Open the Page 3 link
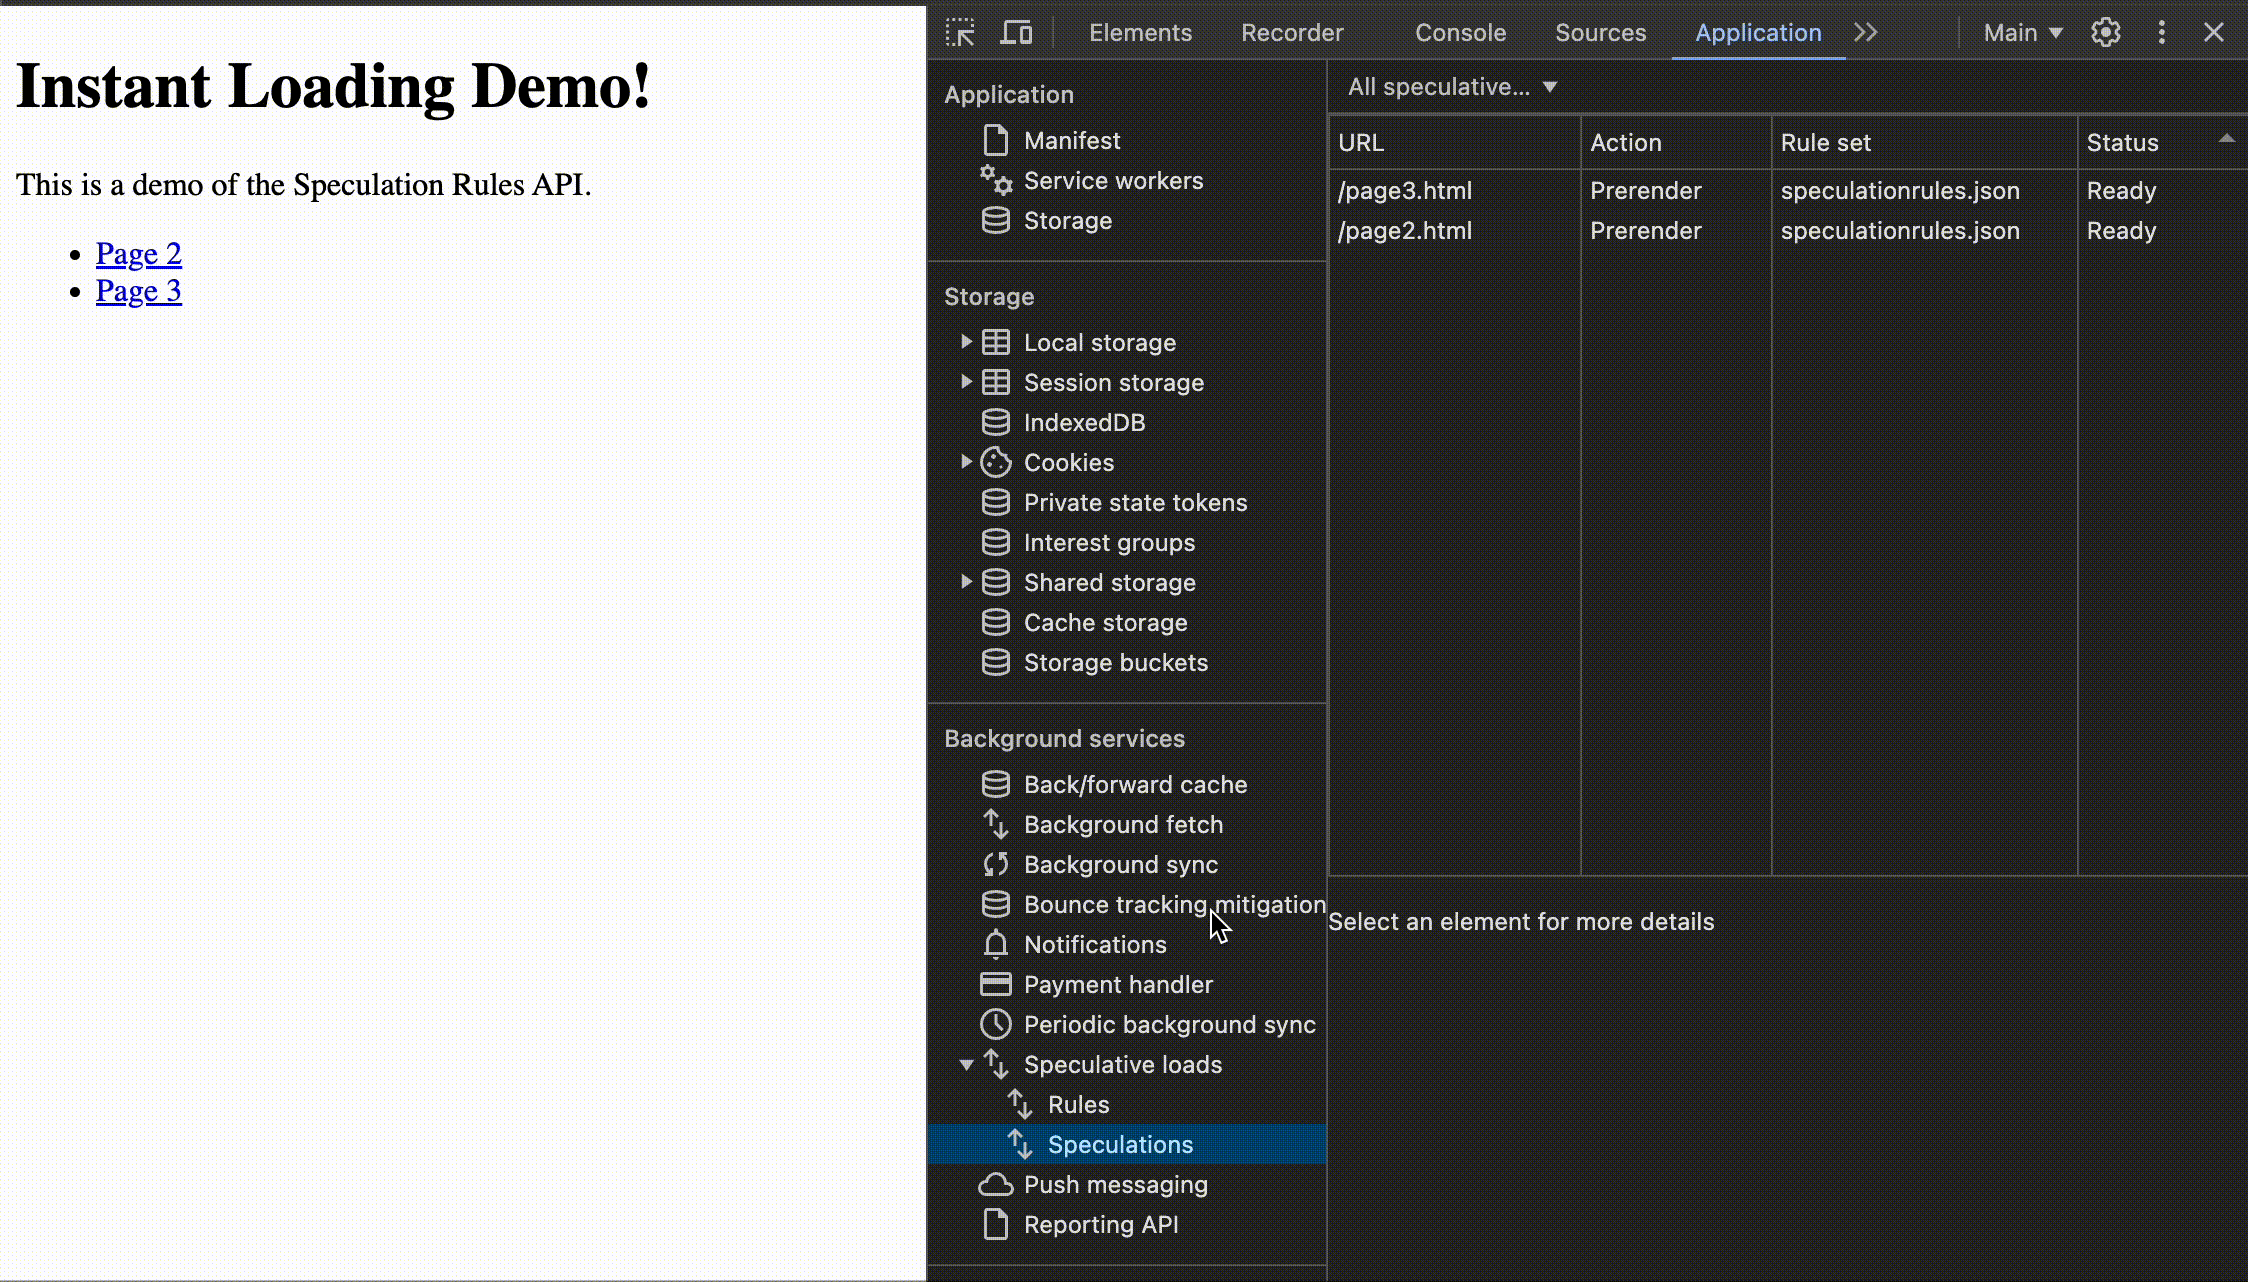2248x1282 pixels. point(139,291)
